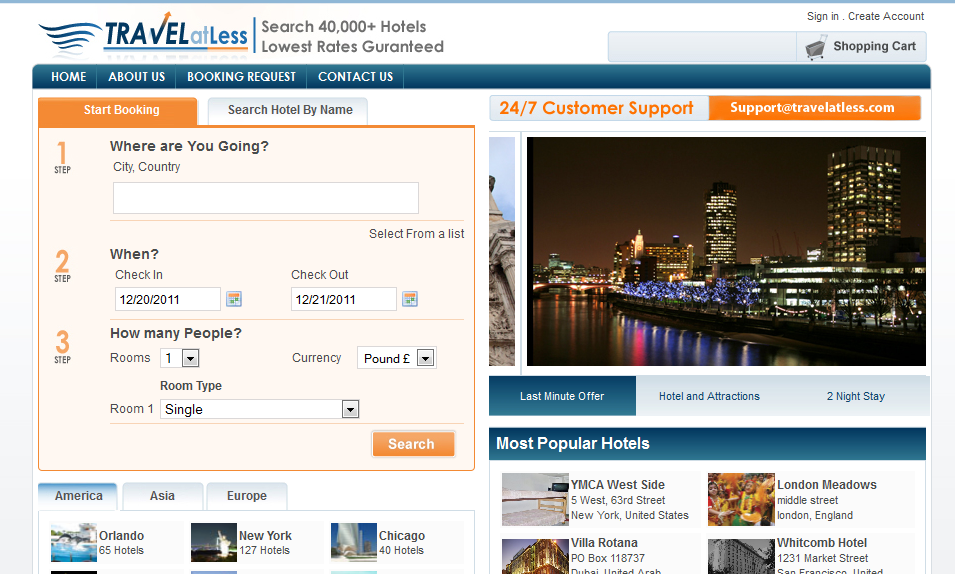The height and width of the screenshot is (574, 955).
Task: Open the Orlando destination thumbnail
Action: 74,542
